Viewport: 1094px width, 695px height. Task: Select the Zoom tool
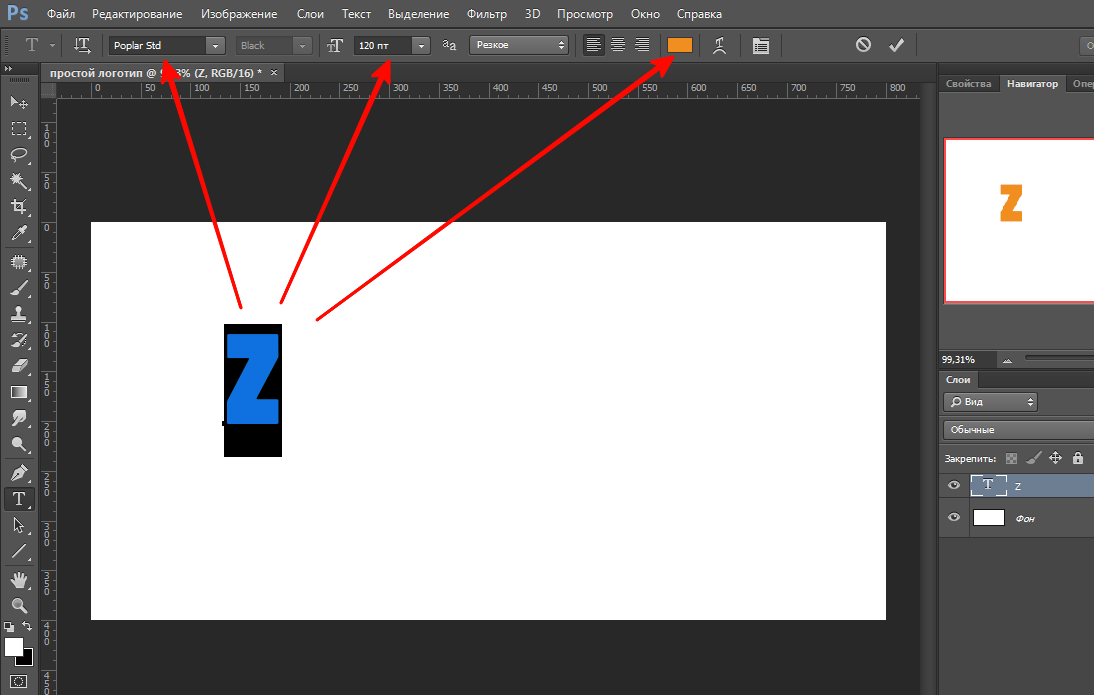tap(19, 606)
